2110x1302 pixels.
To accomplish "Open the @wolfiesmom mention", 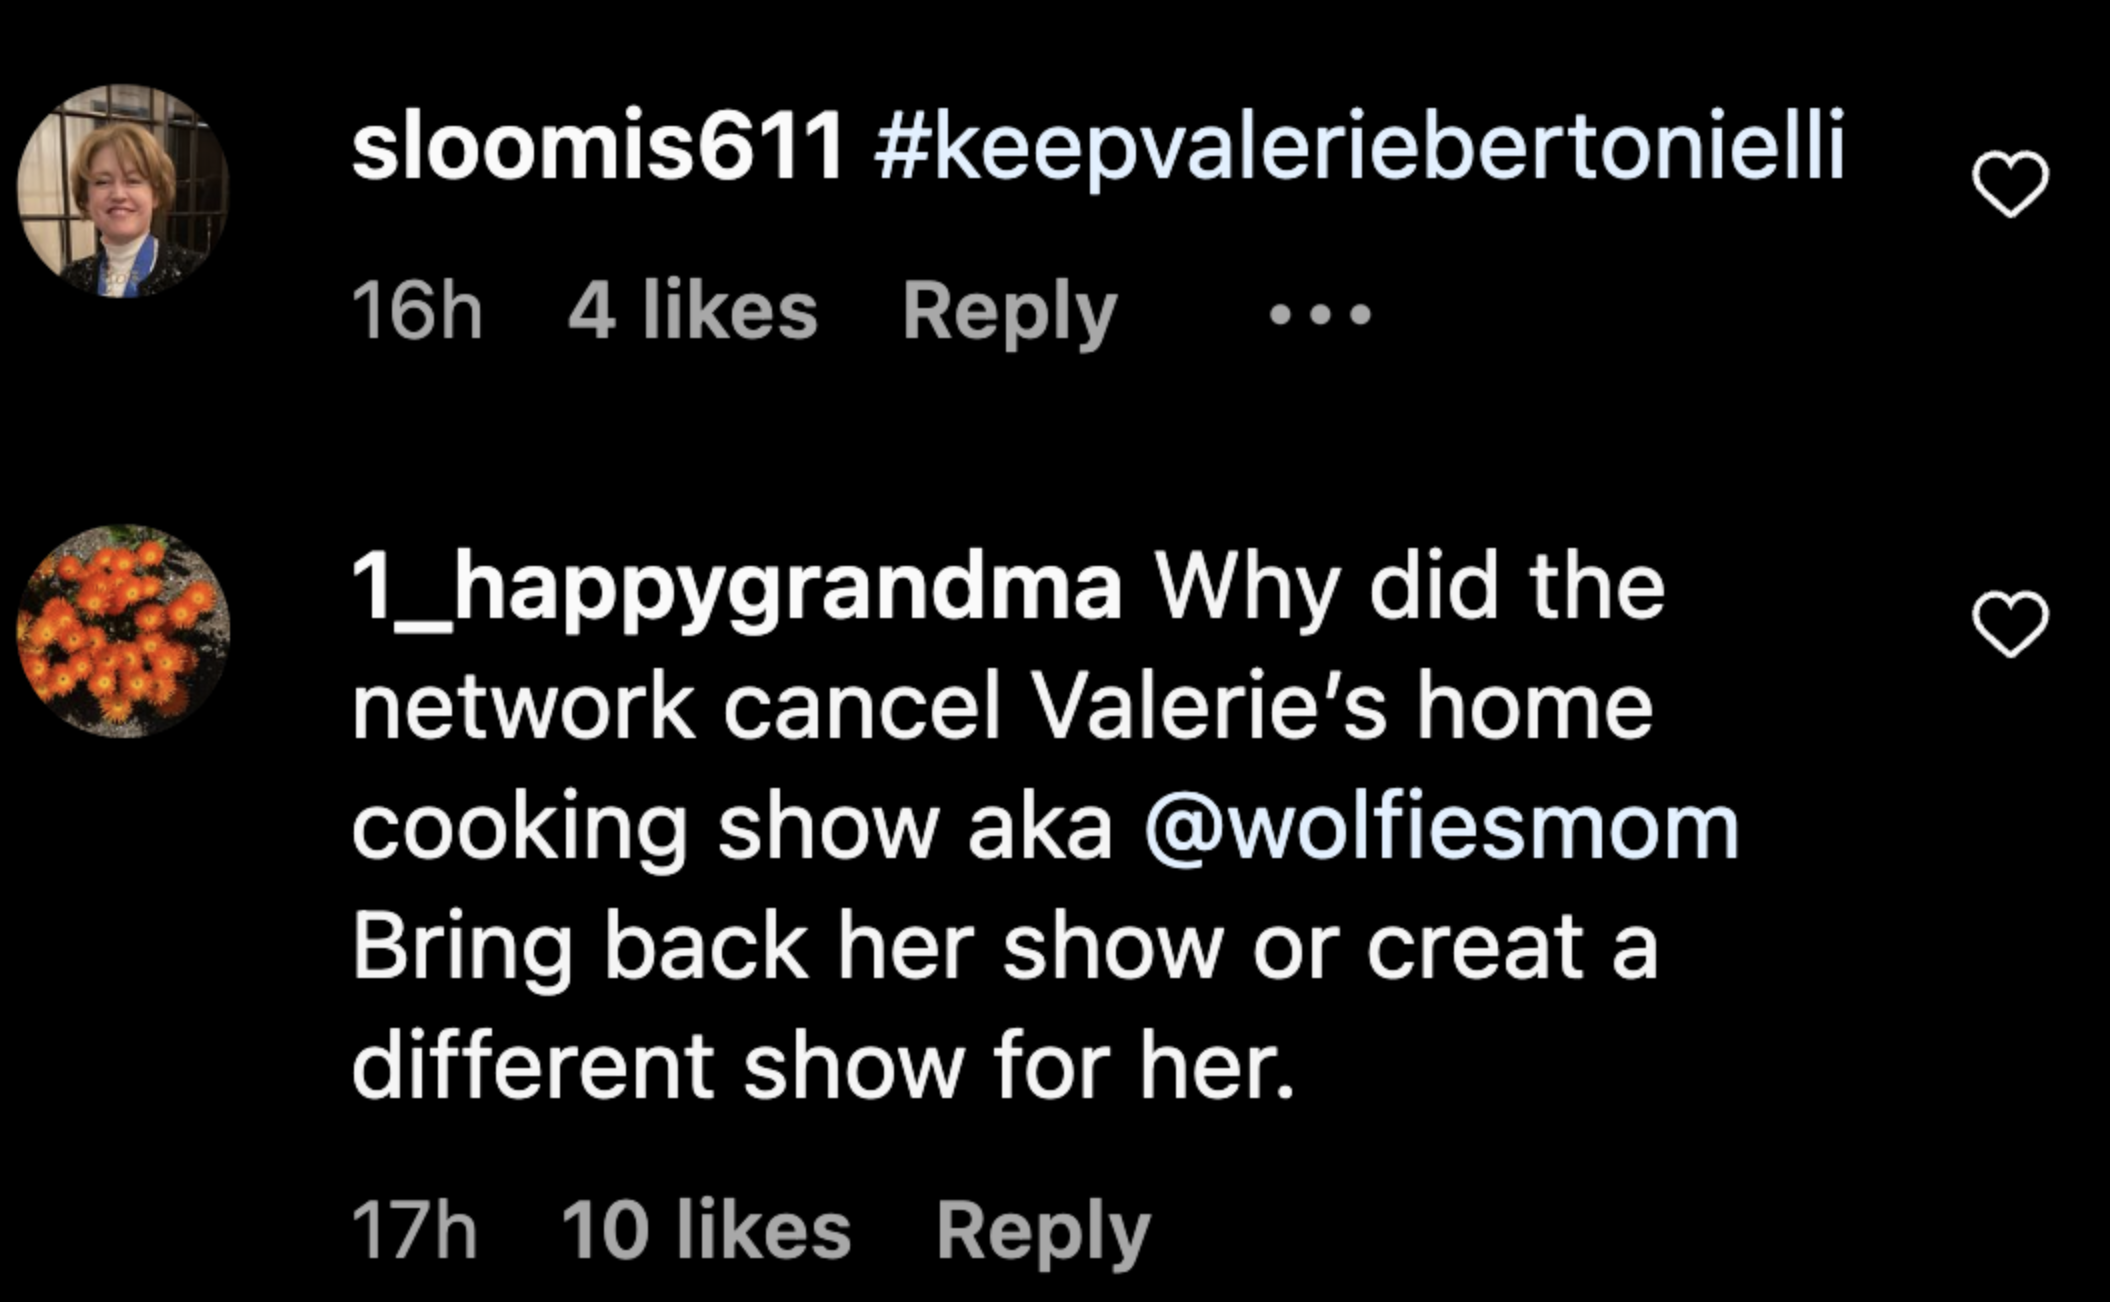I will (1441, 827).
